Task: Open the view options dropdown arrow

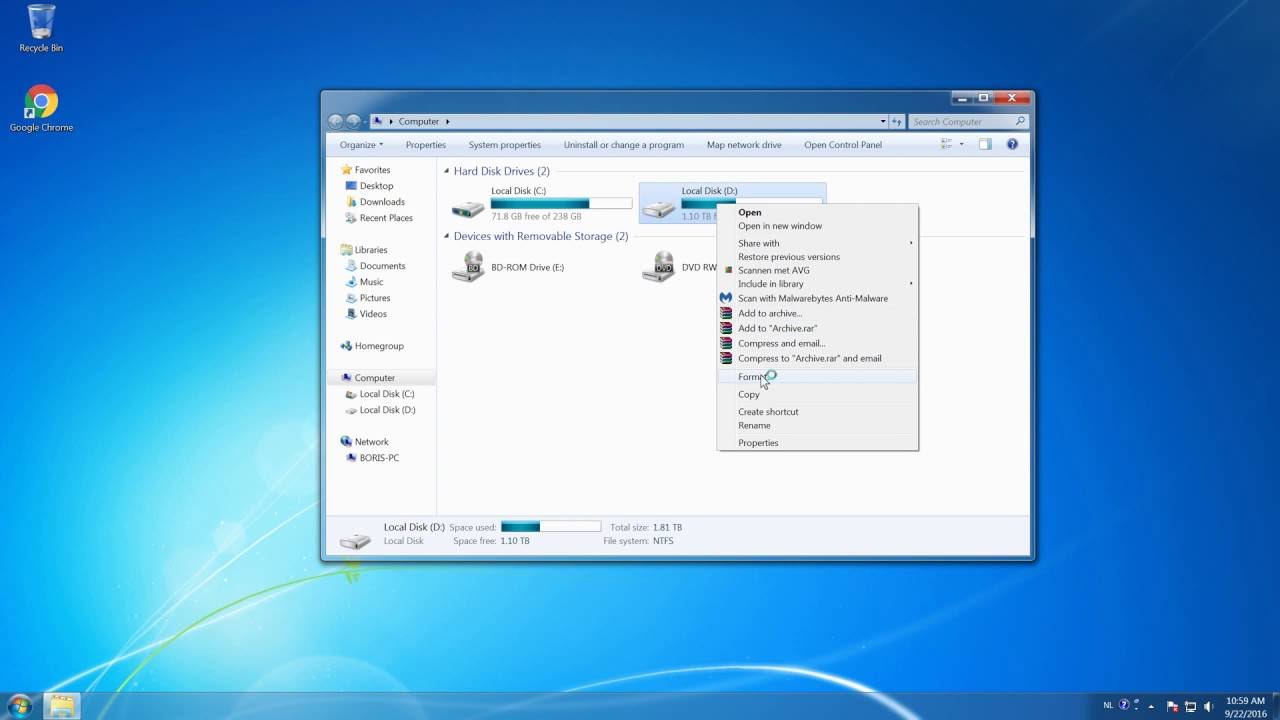Action: tap(962, 144)
